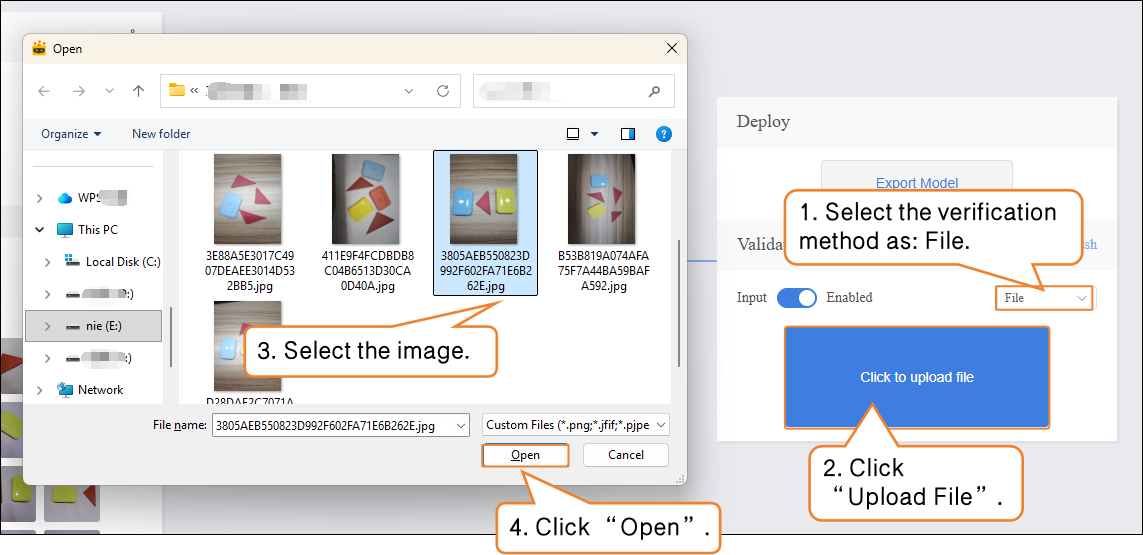Select the 411E9F4FCDBDB8 image thumbnail
The width and height of the screenshot is (1143, 555).
click(366, 200)
